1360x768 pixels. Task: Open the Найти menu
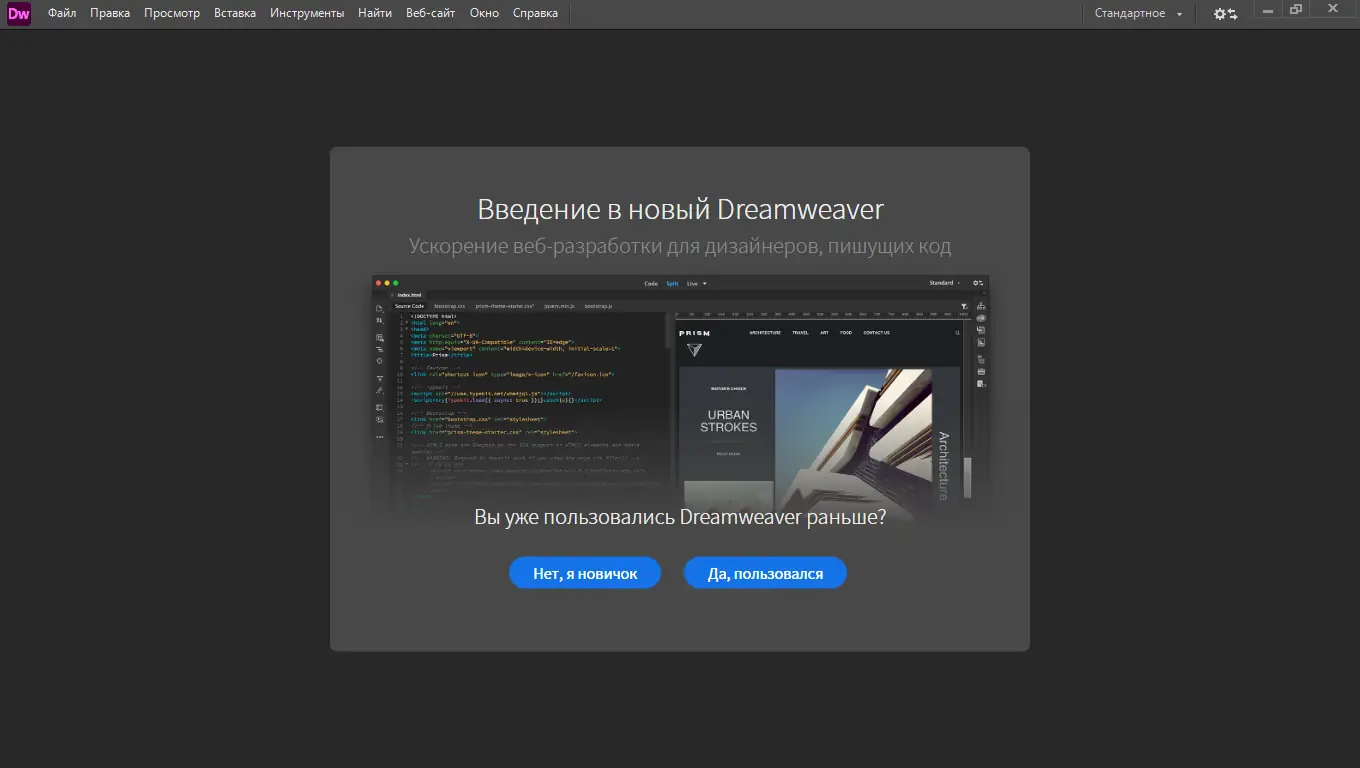(x=374, y=12)
